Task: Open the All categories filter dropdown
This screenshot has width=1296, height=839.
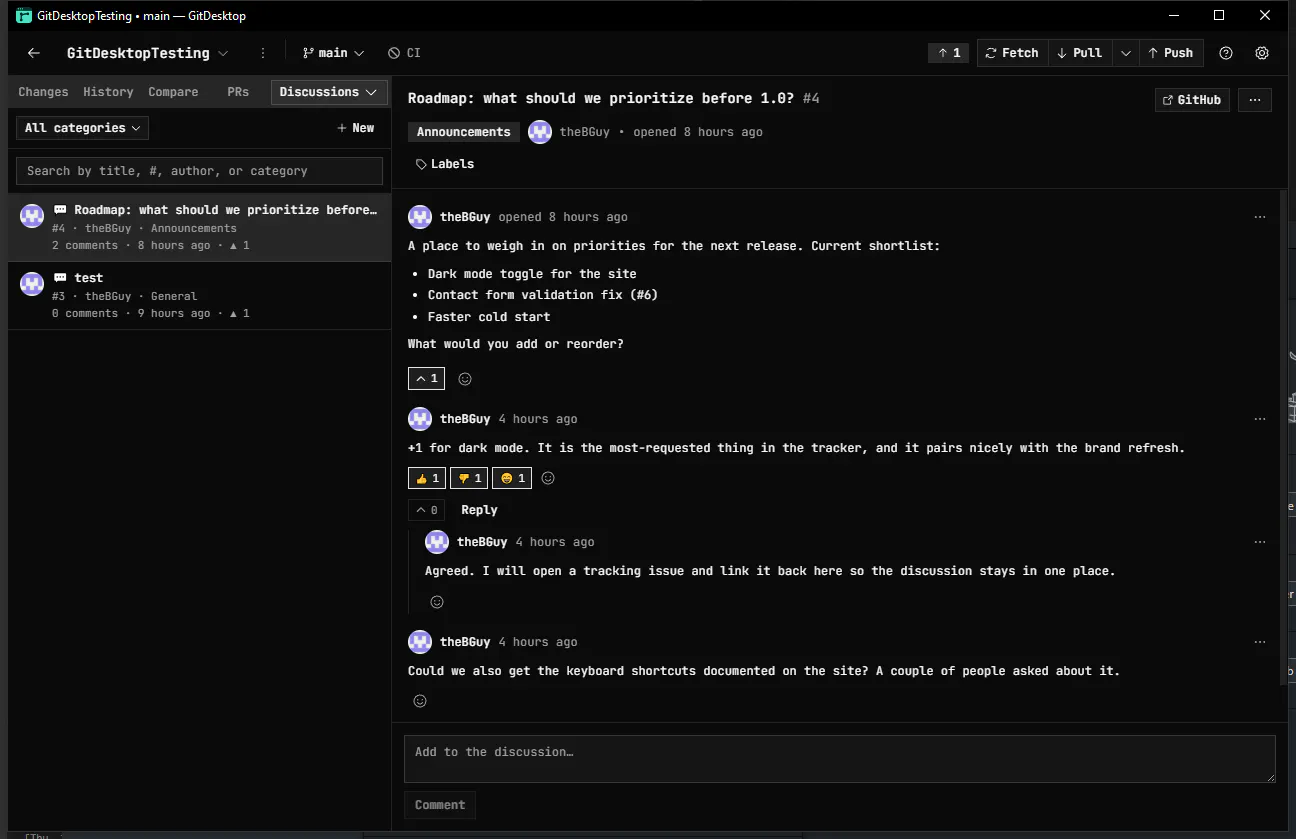Action: pyautogui.click(x=82, y=128)
